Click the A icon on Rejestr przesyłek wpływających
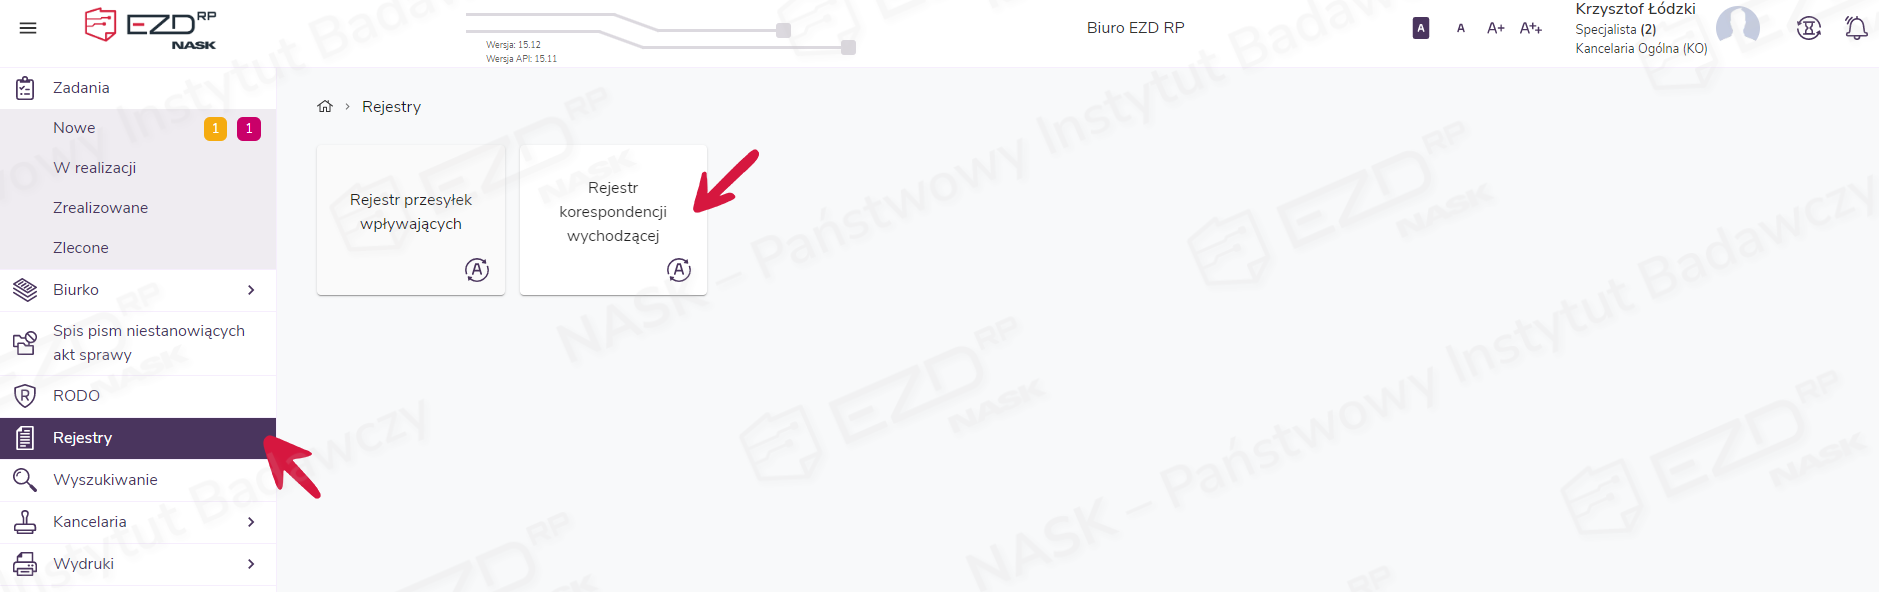This screenshot has height=592, width=1879. pos(477,270)
